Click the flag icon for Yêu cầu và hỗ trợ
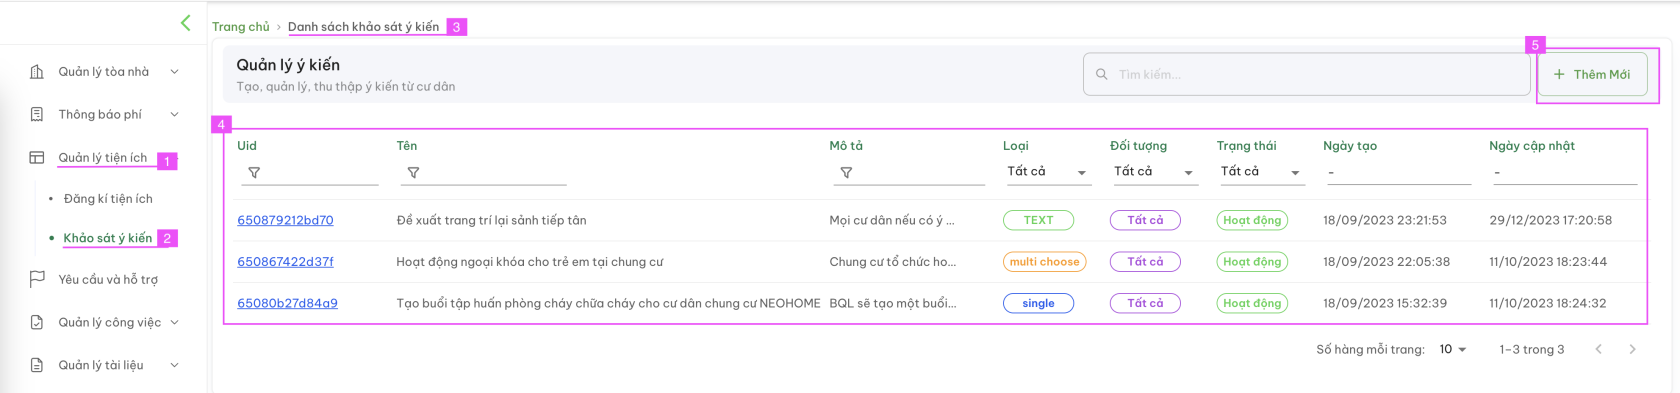1680x393 pixels. click(37, 280)
